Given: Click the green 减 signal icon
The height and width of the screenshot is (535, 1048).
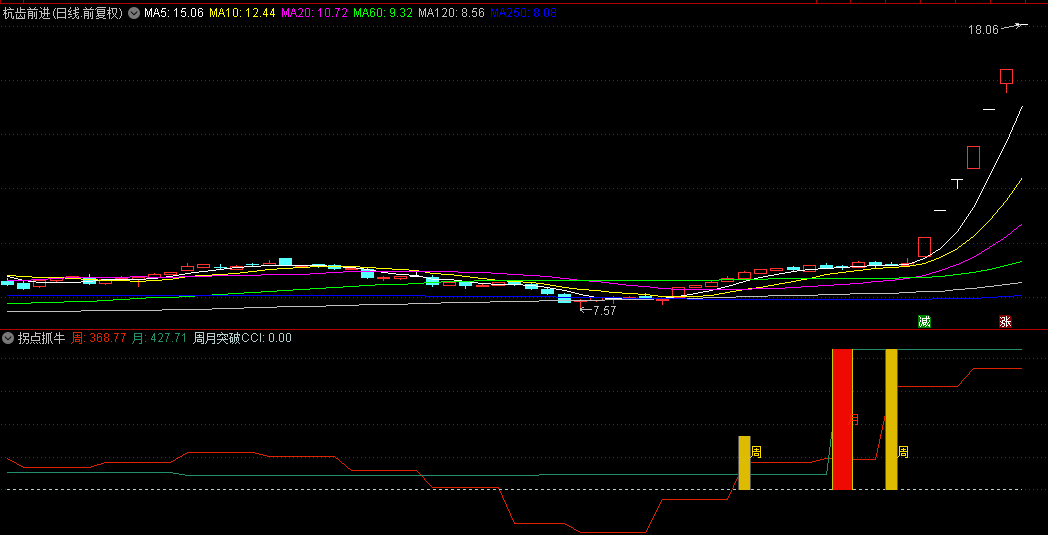Looking at the screenshot, I should click(925, 322).
